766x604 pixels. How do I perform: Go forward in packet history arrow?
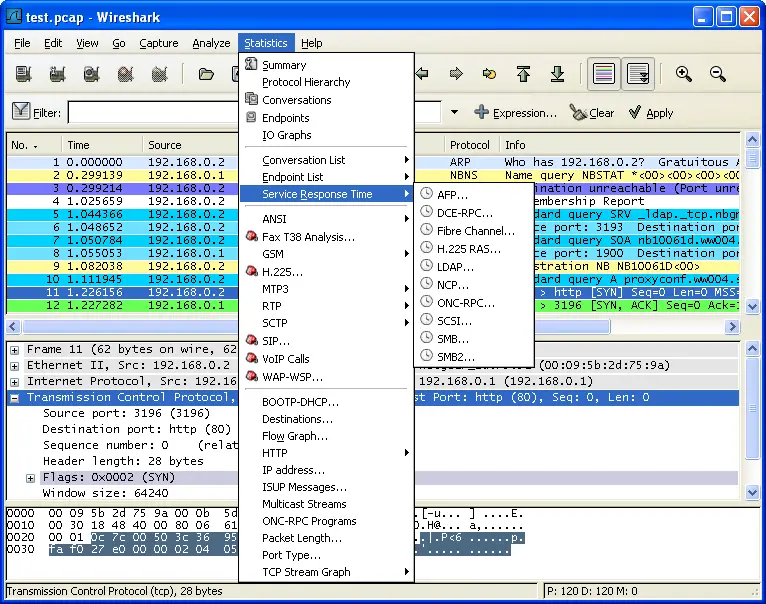(x=455, y=74)
